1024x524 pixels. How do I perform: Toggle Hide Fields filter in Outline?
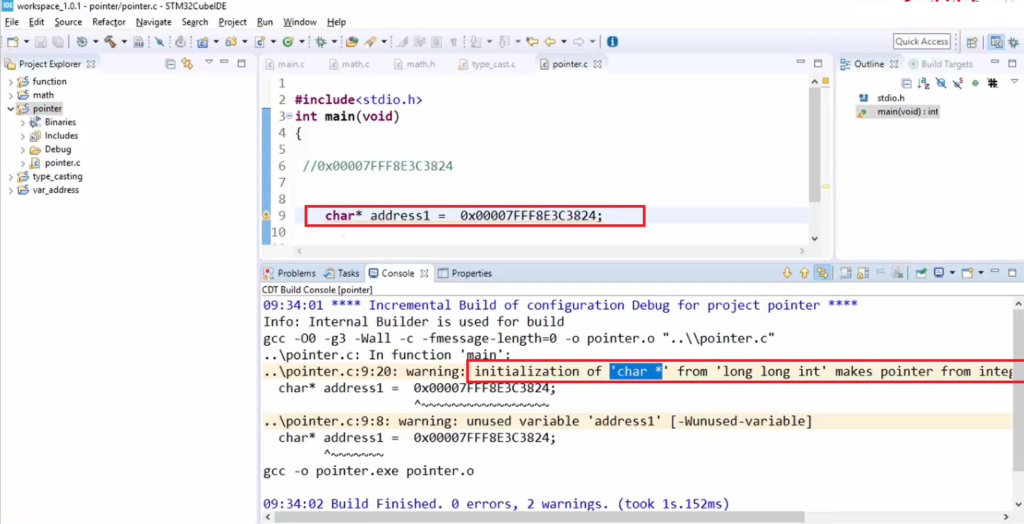tap(941, 83)
